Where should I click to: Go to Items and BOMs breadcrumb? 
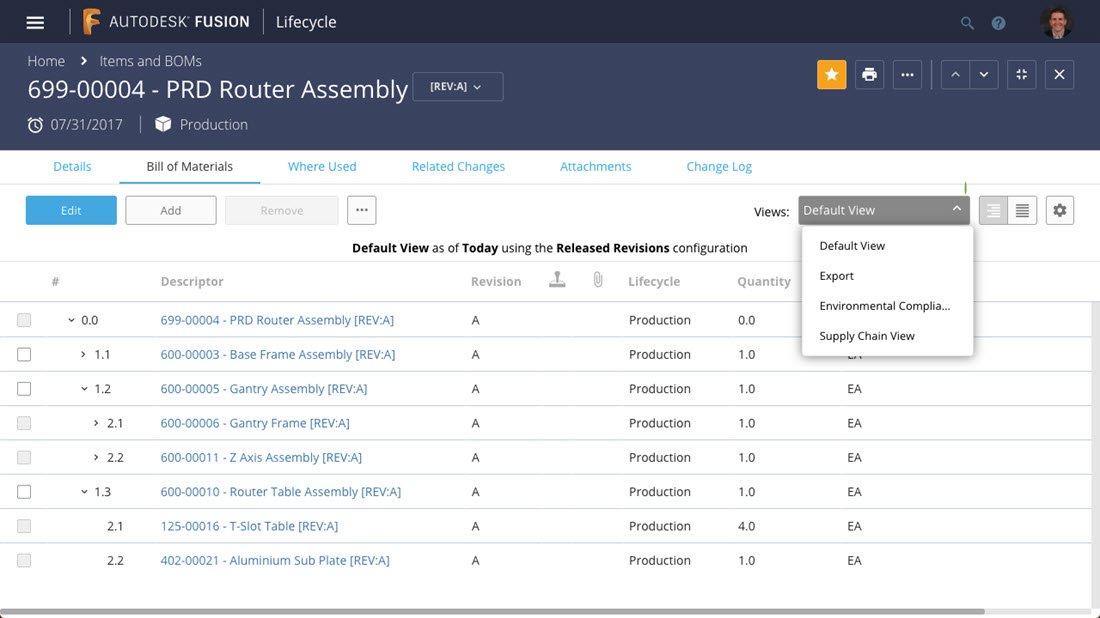pos(150,61)
